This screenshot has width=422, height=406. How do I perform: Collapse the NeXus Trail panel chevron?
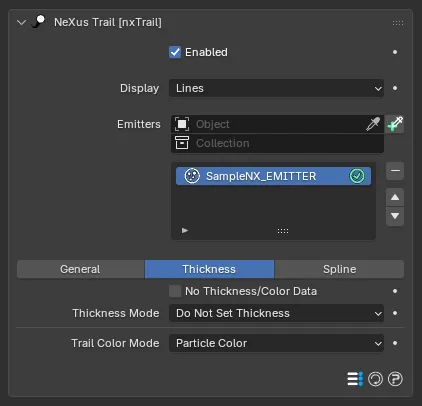[x=21, y=23]
